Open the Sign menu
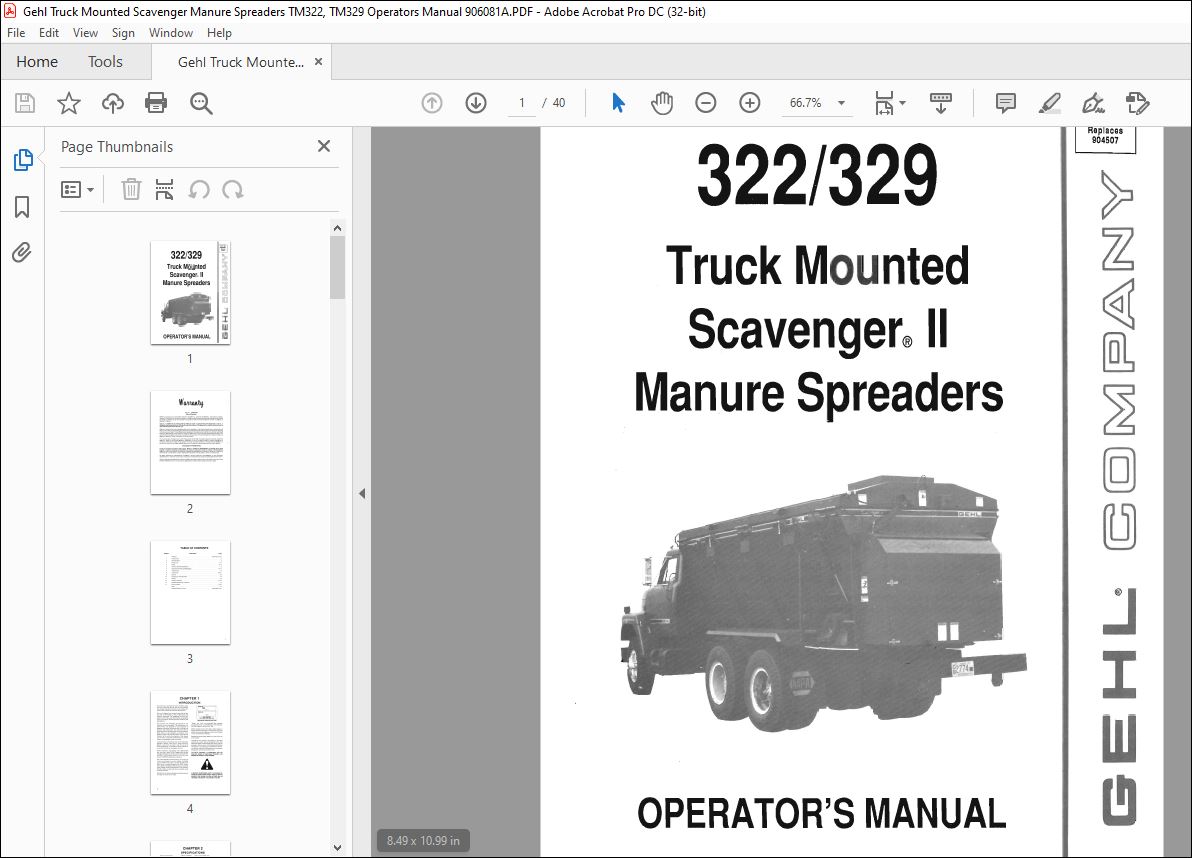The image size is (1192, 858). point(123,33)
